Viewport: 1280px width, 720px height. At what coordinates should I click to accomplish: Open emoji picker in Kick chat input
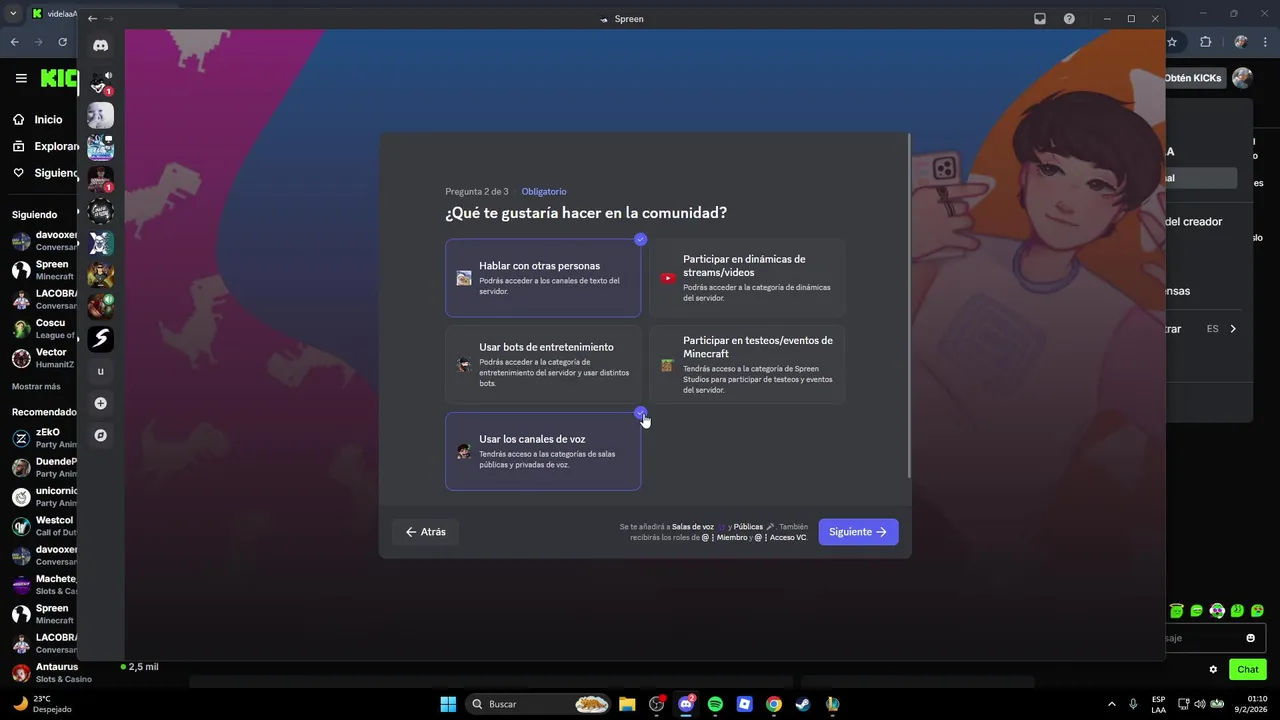[x=1251, y=638]
